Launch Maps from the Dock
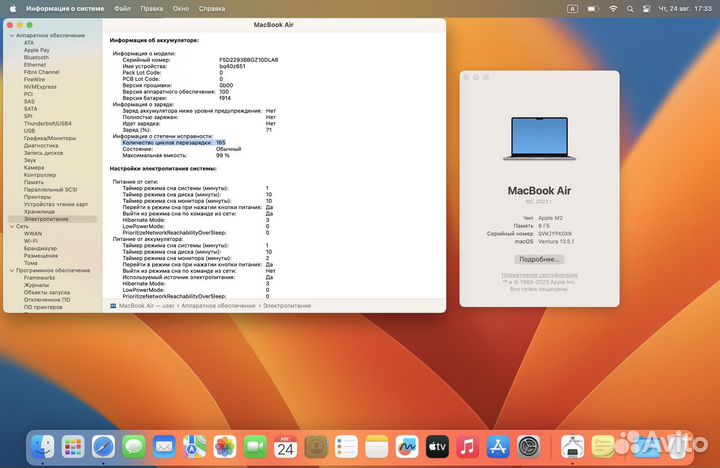 [x=194, y=446]
